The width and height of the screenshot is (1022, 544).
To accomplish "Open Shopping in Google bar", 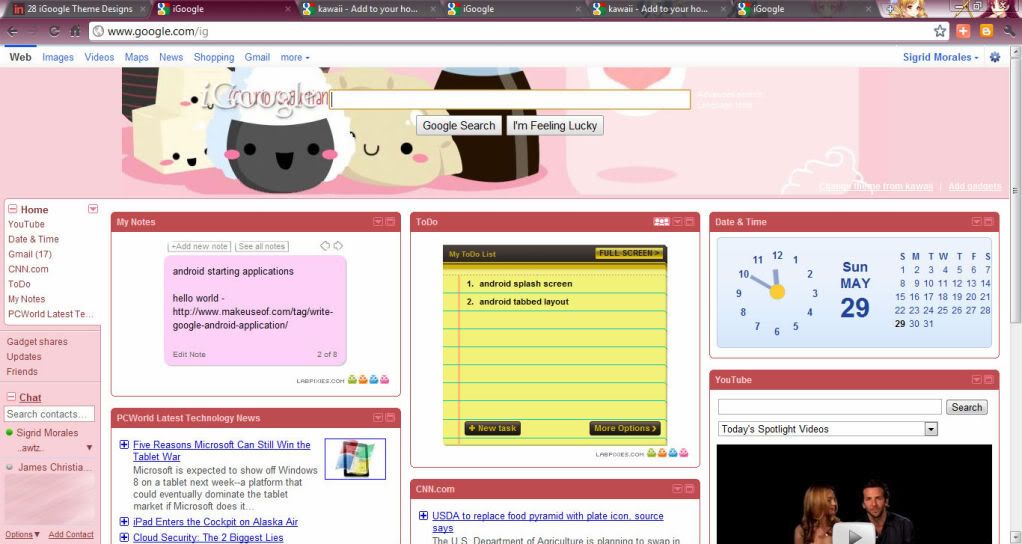I will point(214,57).
